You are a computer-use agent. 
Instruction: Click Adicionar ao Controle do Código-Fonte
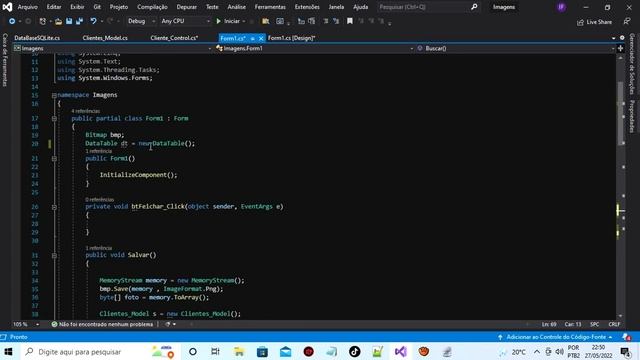(556, 337)
